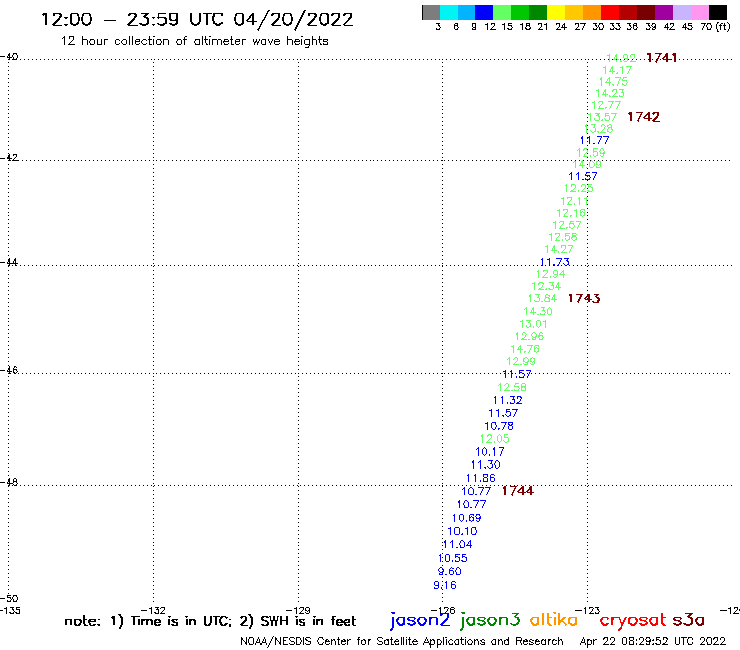Click the wave height value 10.78
This screenshot has height=650, width=740.
point(499,426)
